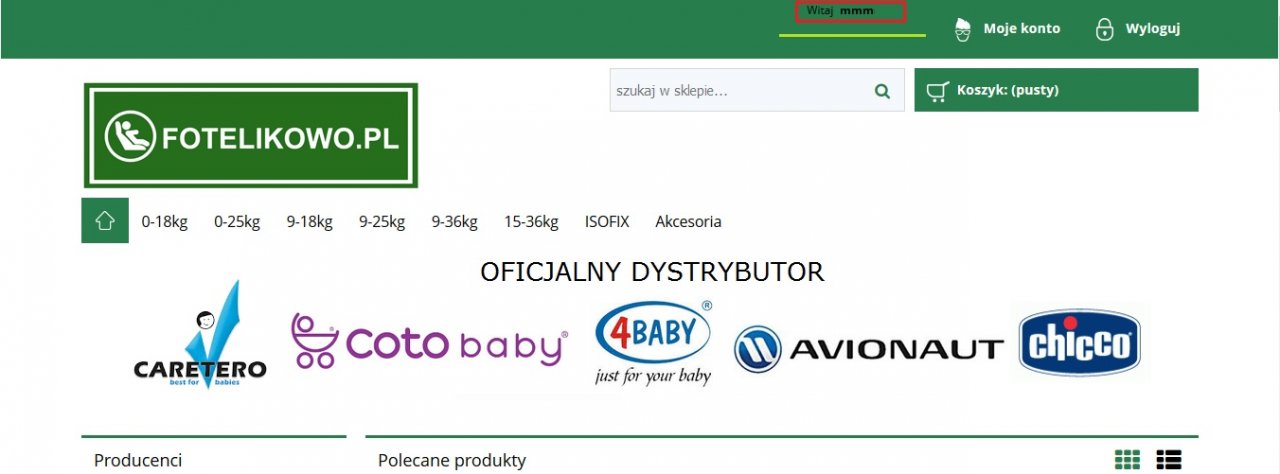The width and height of the screenshot is (1280, 474).
Task: Open the ISOFIX category
Action: click(607, 222)
